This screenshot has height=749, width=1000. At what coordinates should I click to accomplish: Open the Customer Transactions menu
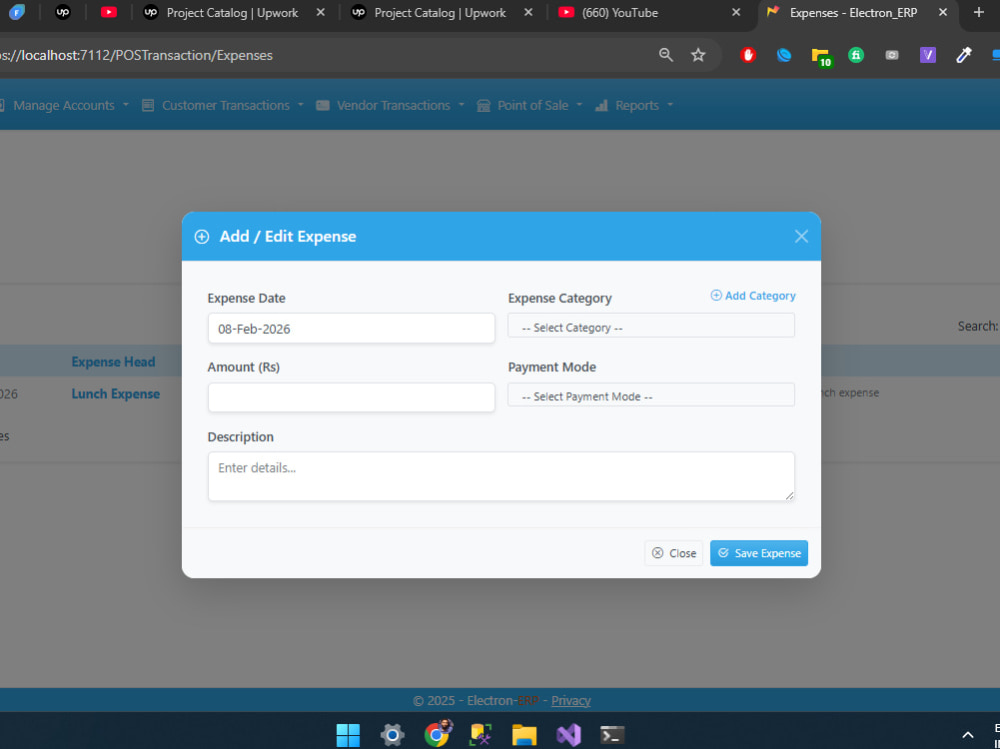(223, 105)
